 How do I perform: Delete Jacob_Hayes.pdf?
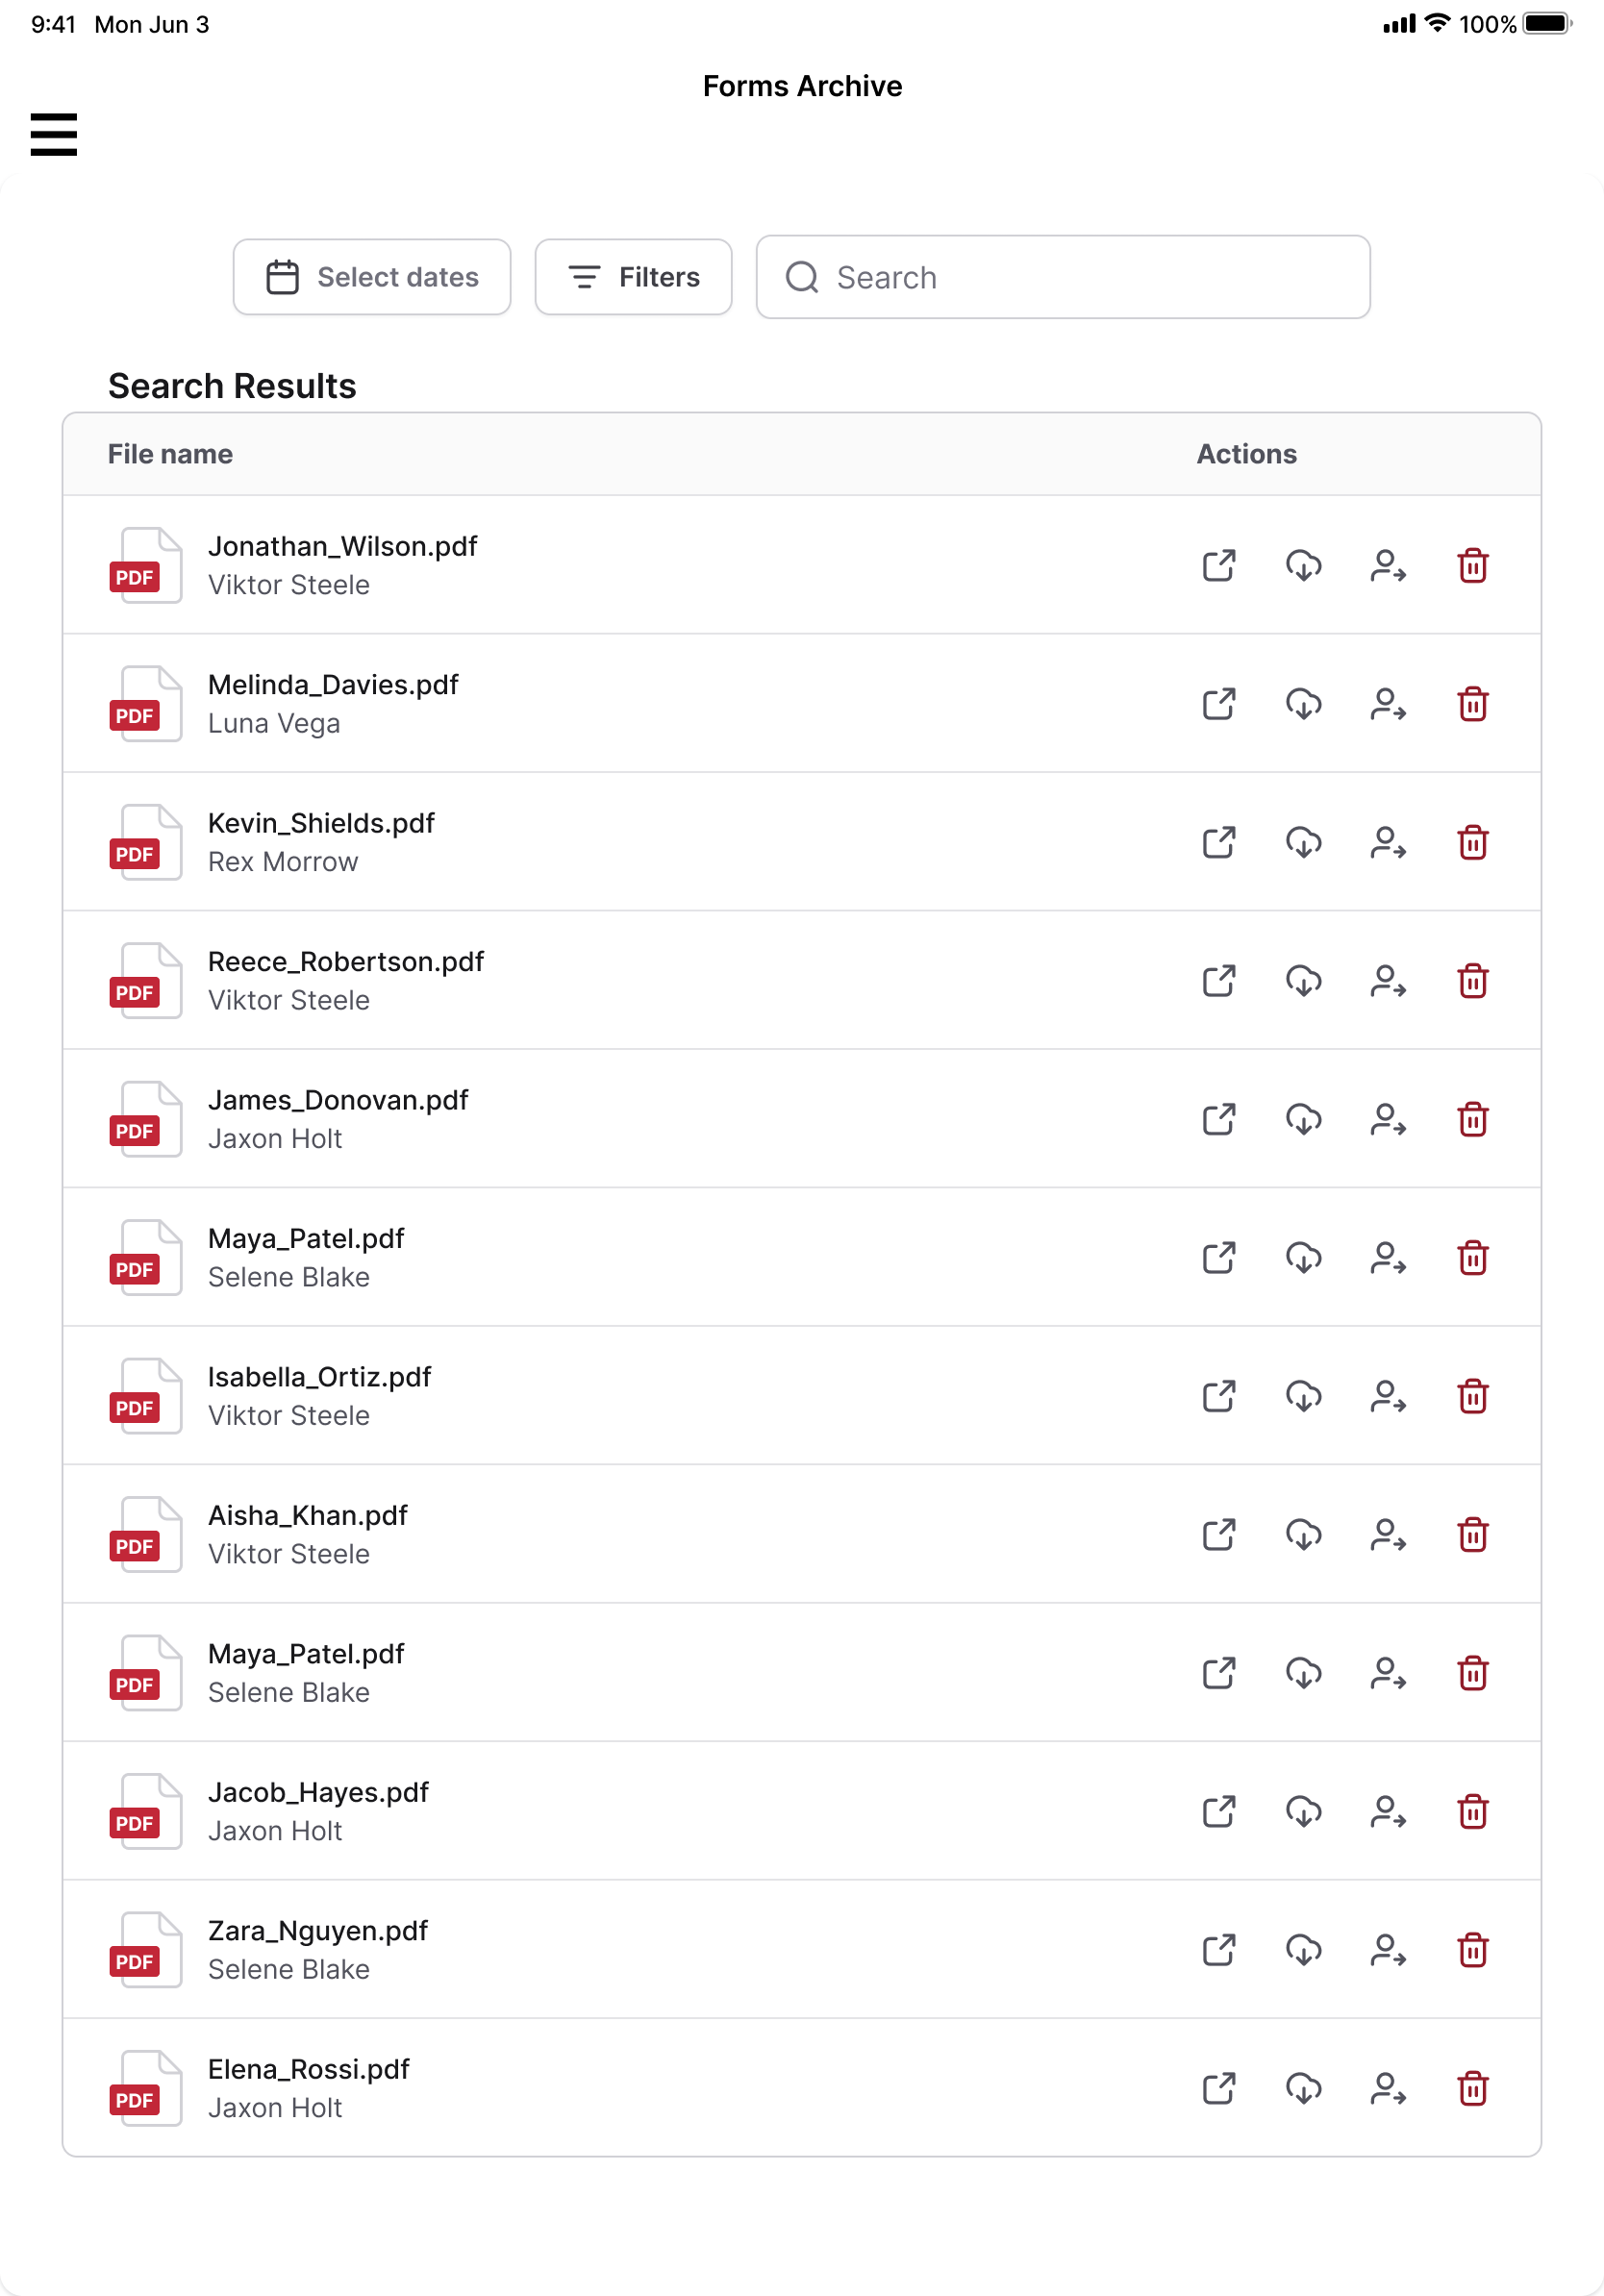(x=1473, y=1812)
